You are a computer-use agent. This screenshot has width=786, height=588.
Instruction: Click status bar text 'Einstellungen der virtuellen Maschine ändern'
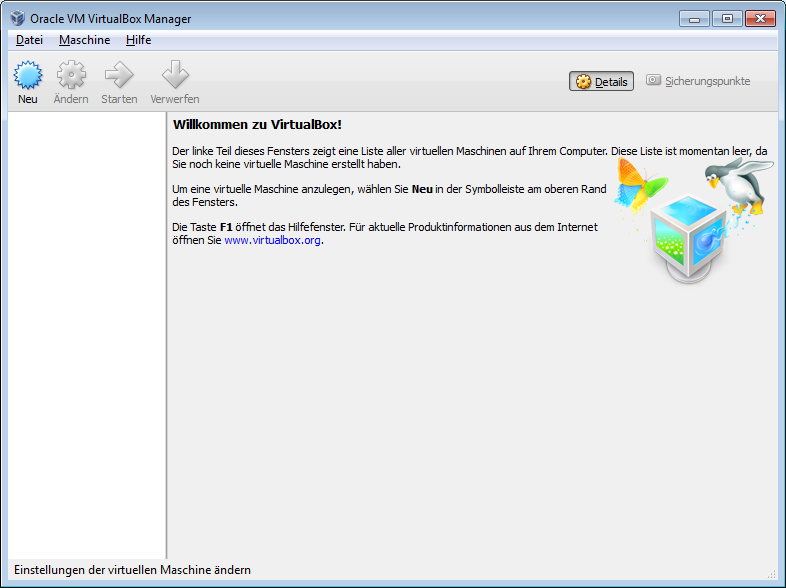tap(132, 570)
